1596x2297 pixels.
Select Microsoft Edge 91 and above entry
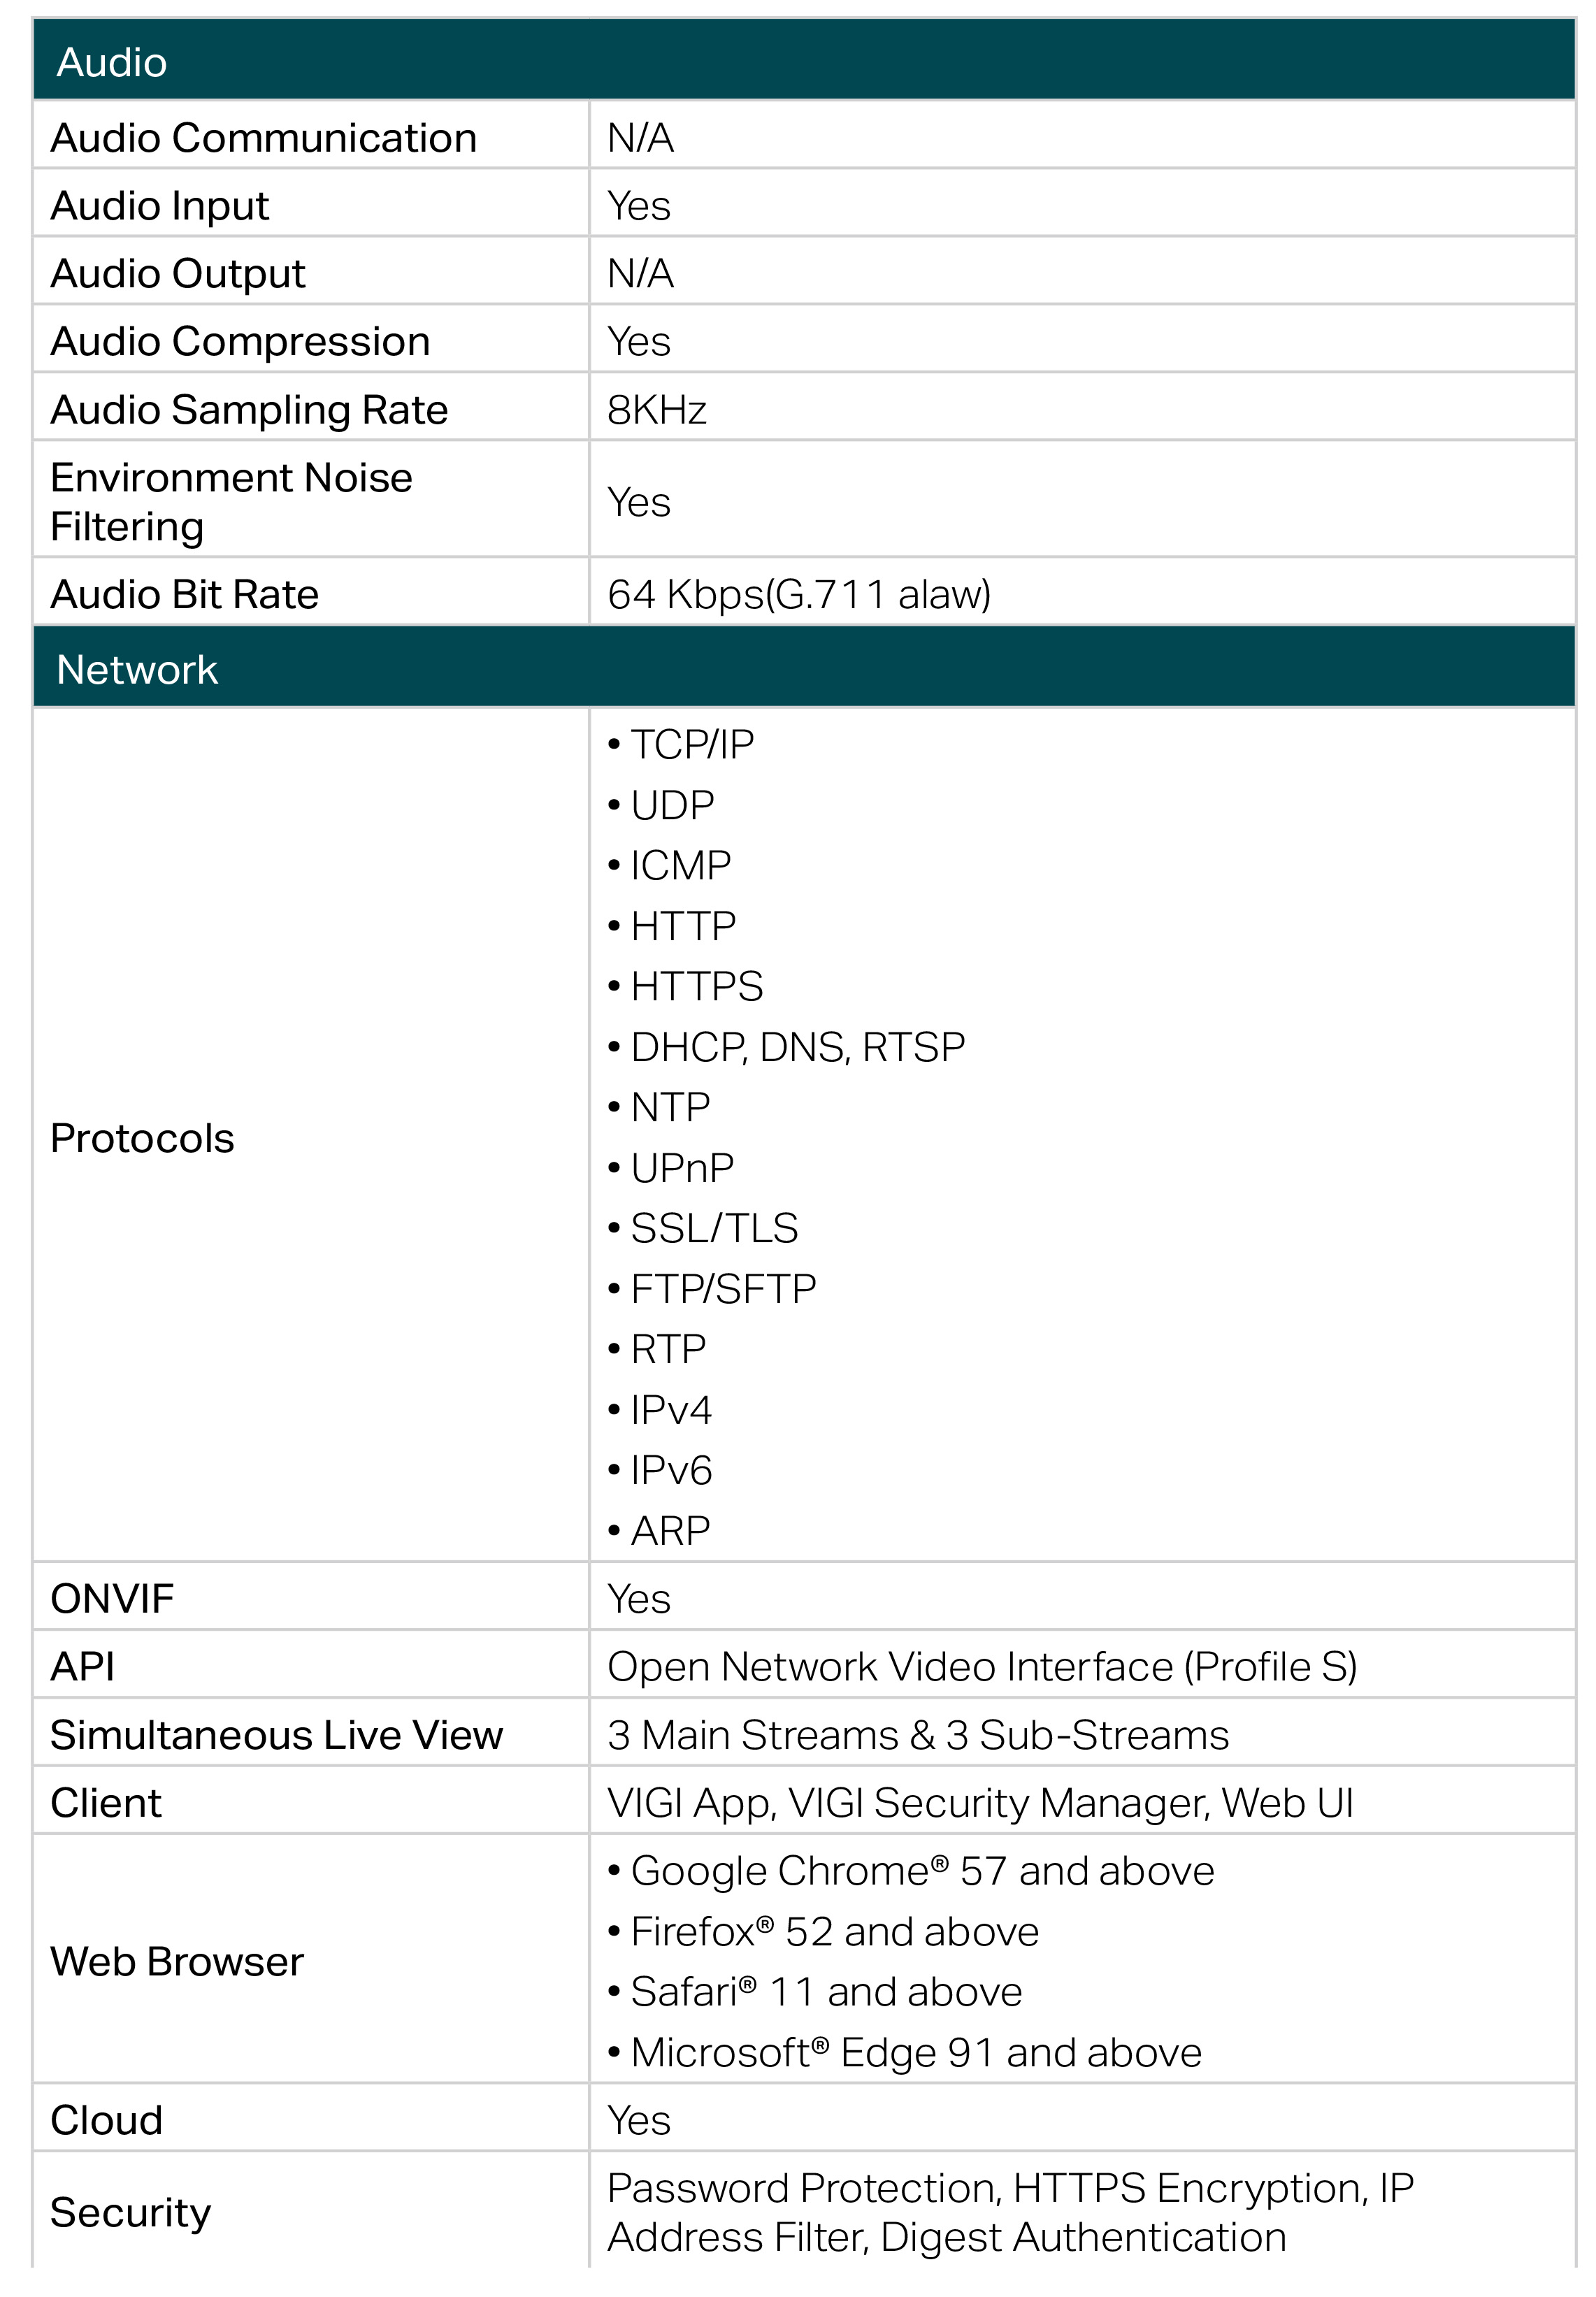916,2053
